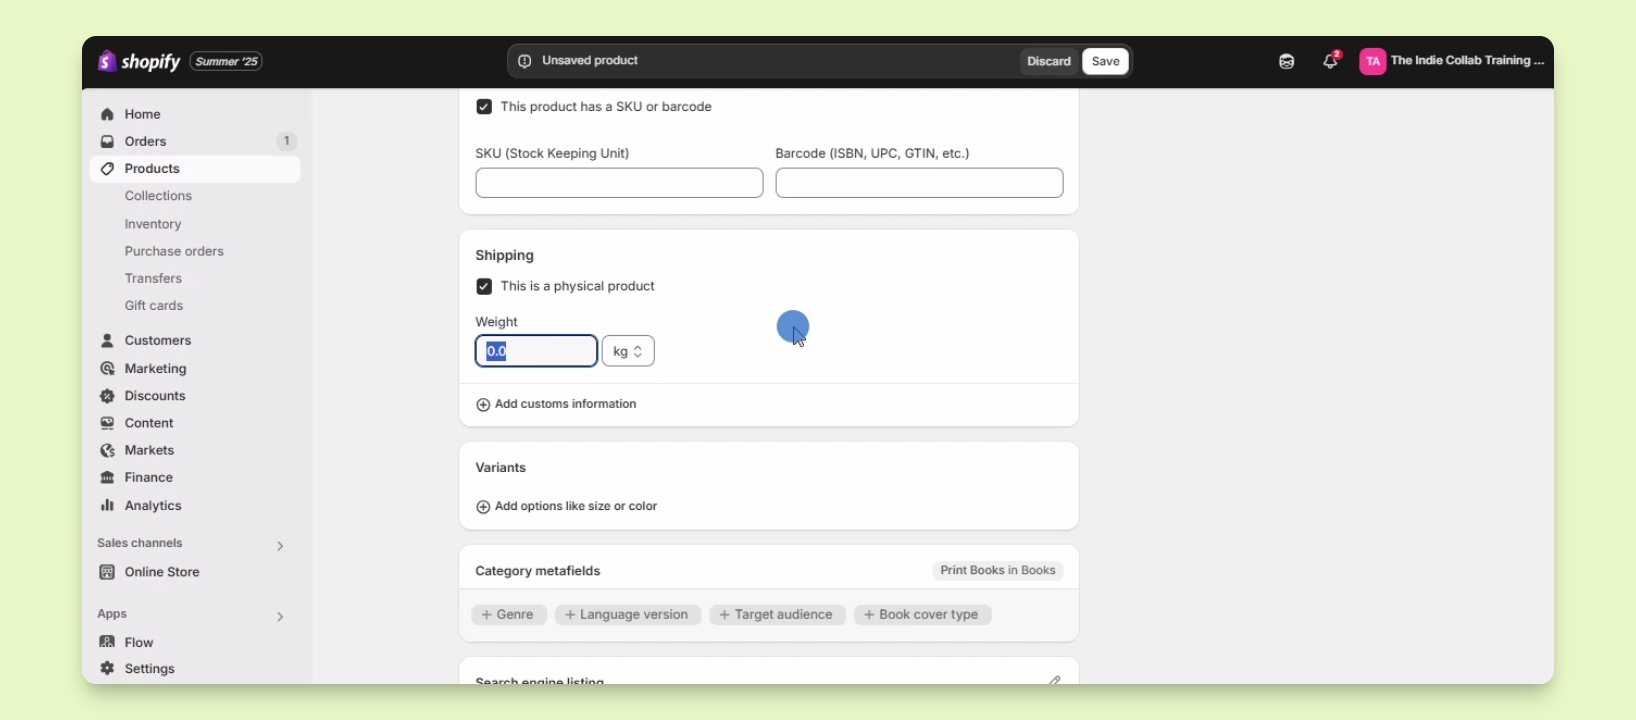Click the Shopify logo
The image size is (1636, 720).
coord(139,61)
